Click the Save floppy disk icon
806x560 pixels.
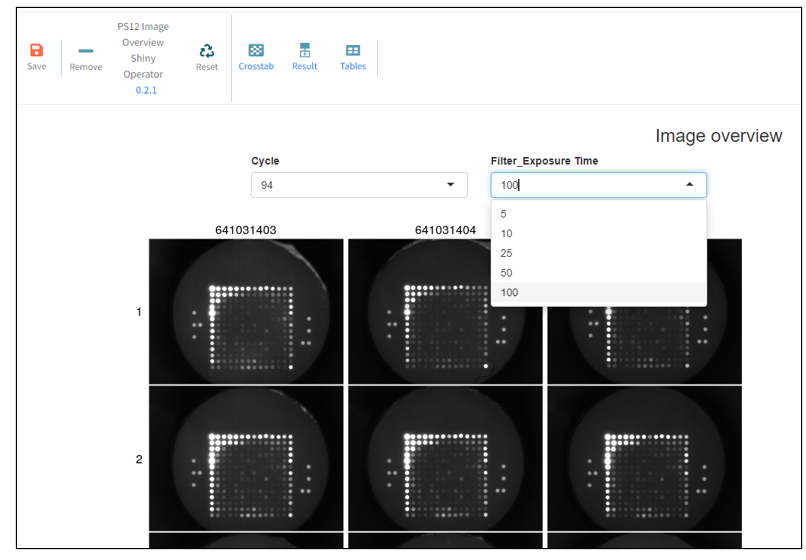pos(36,50)
